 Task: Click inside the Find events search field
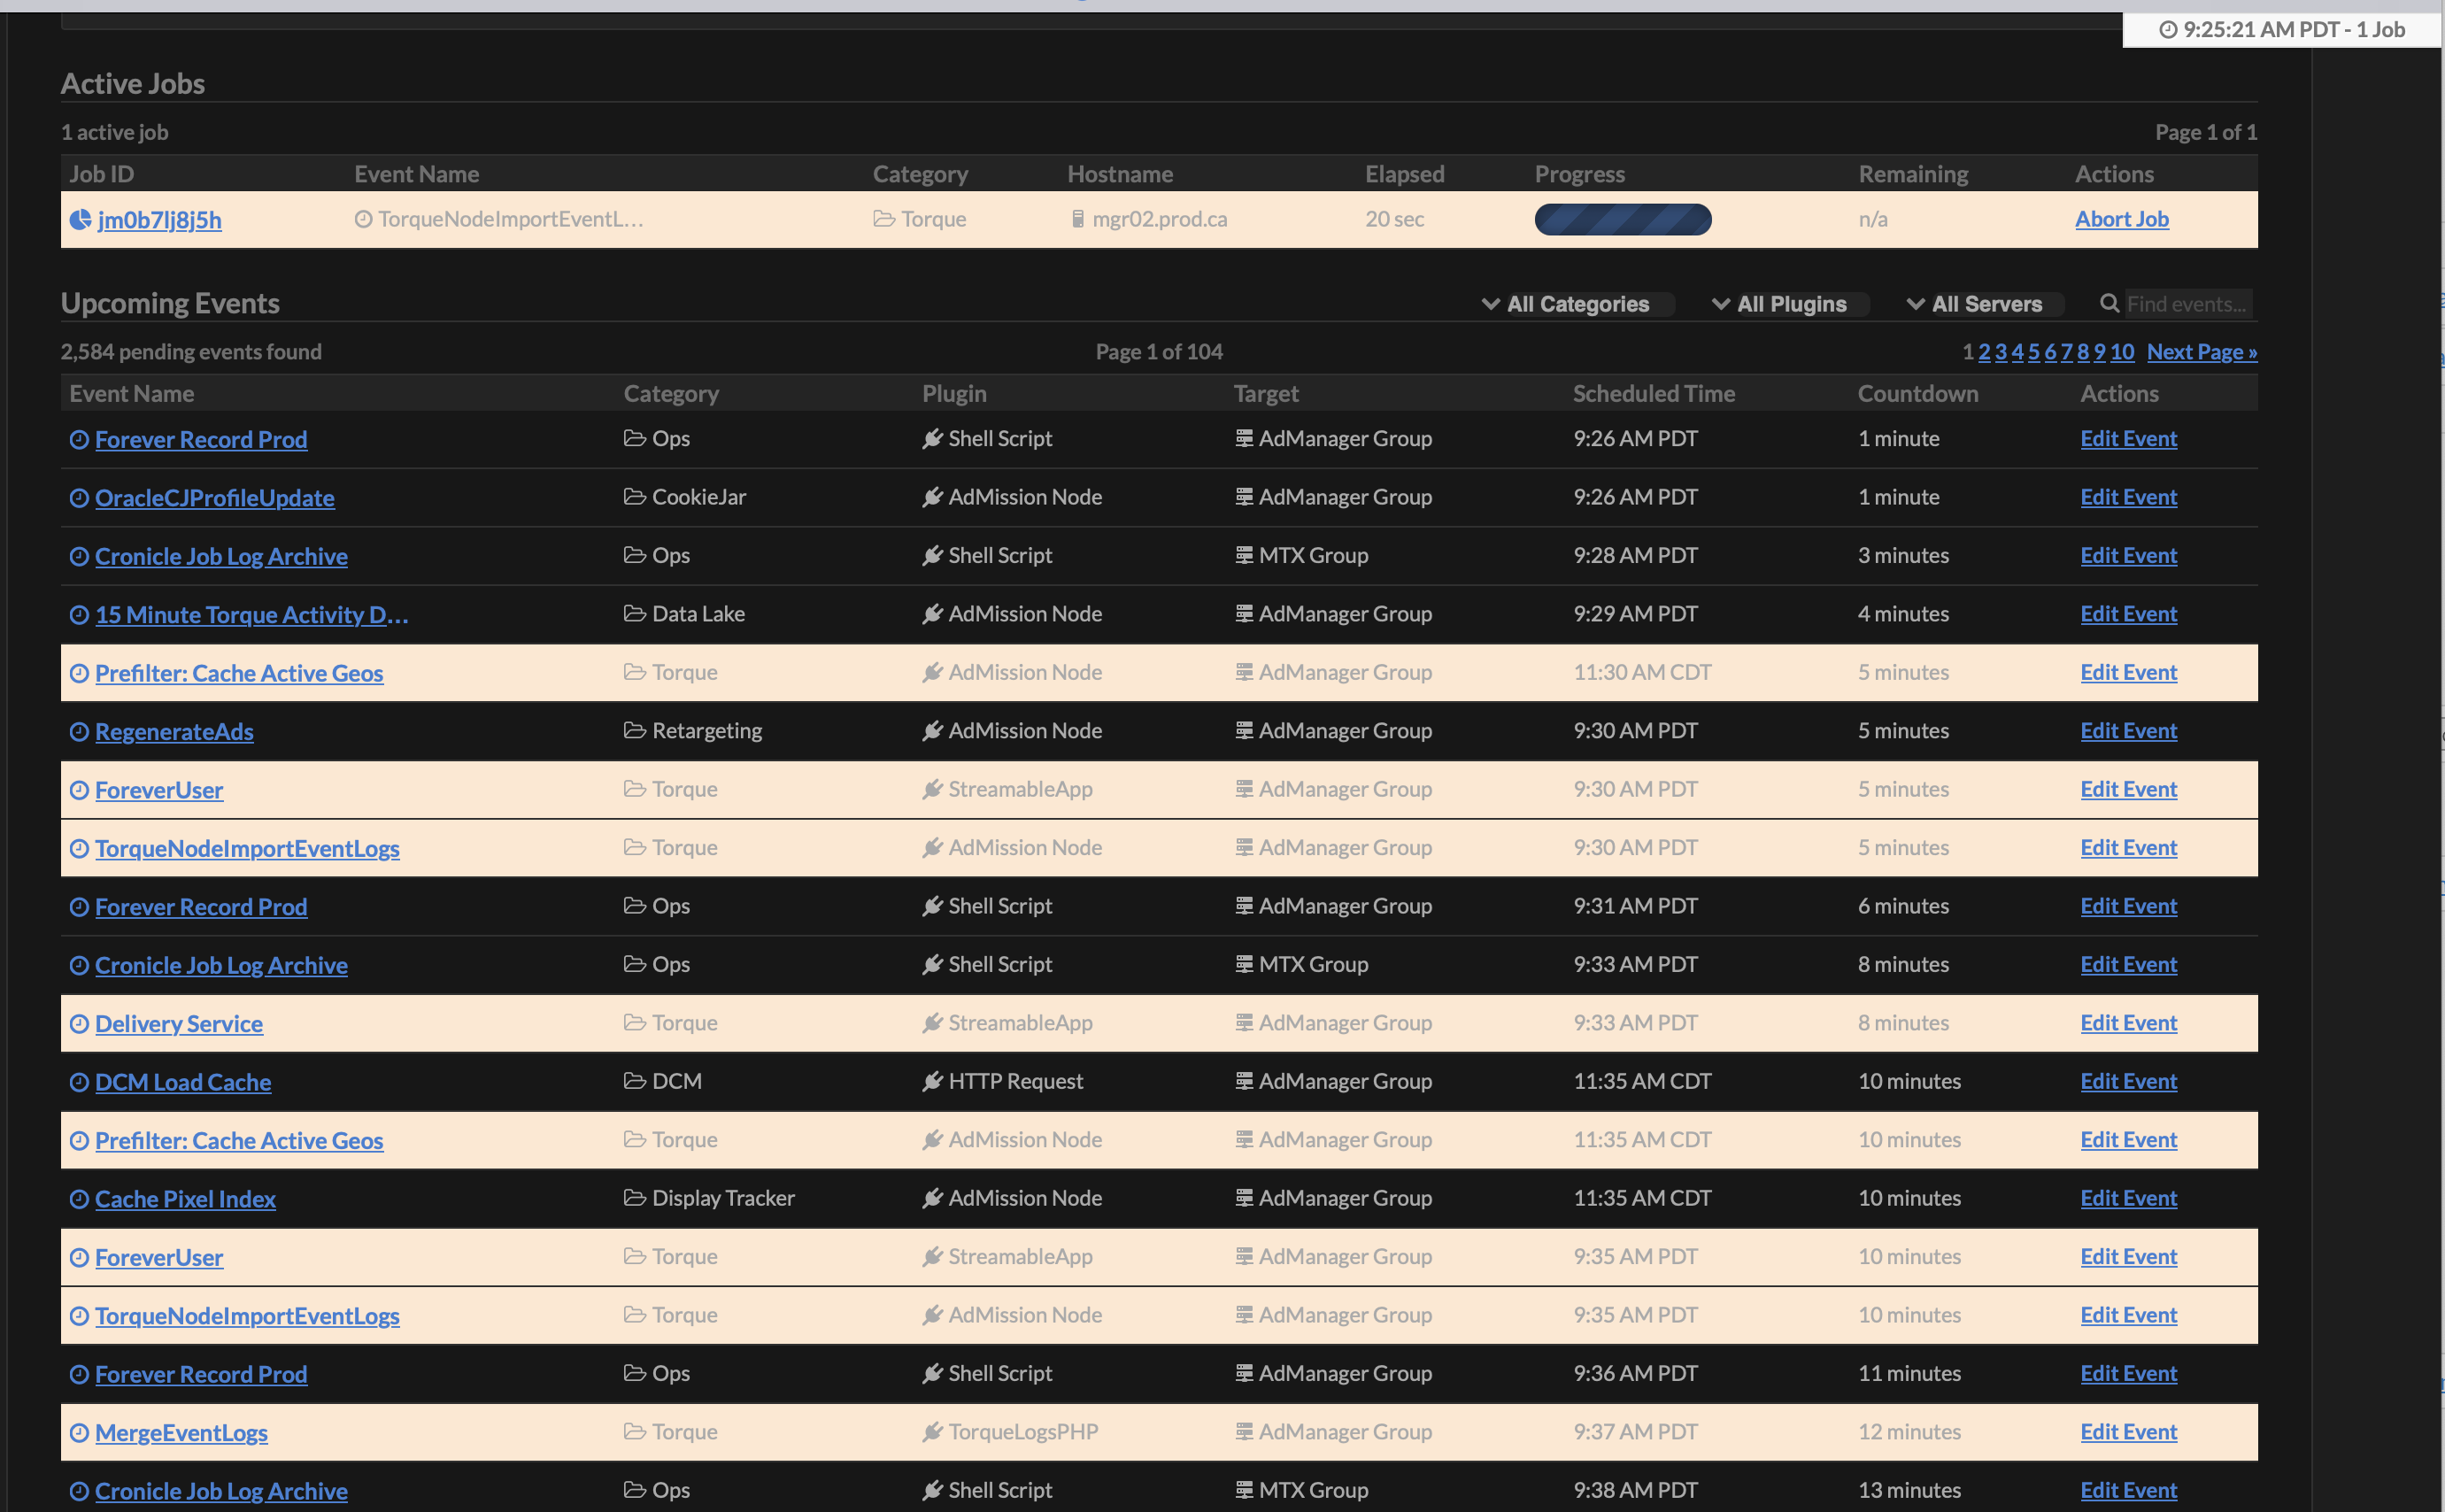[2190, 303]
